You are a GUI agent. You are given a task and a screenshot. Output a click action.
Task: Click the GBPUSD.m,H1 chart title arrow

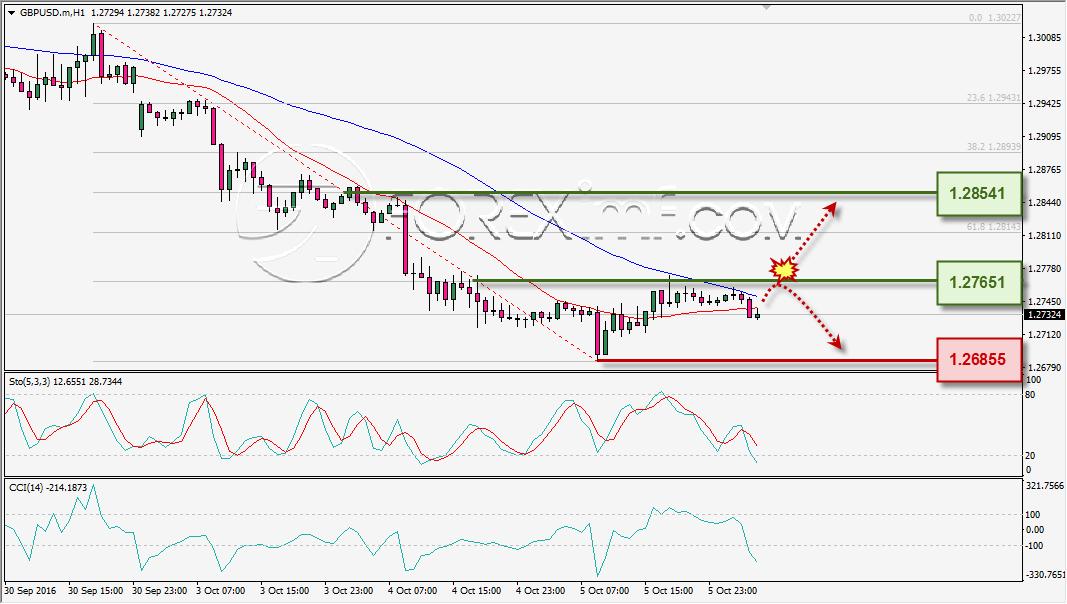tap(12, 13)
